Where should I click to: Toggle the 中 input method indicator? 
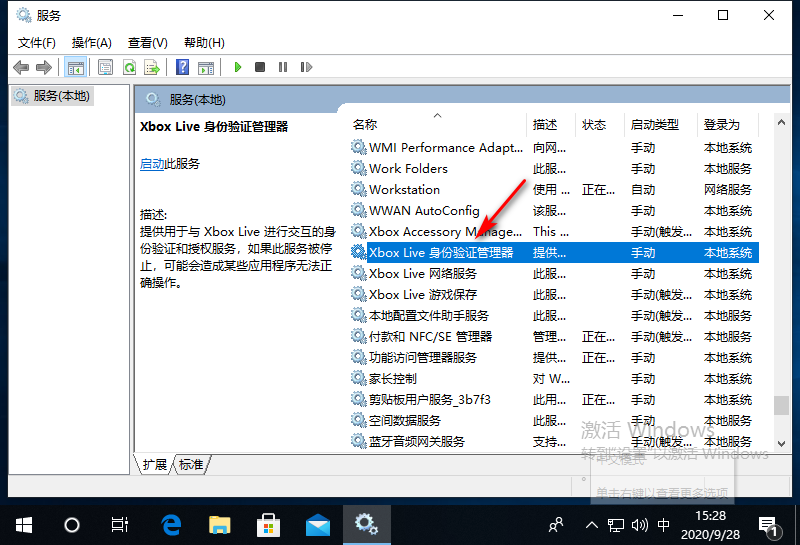[665, 525]
